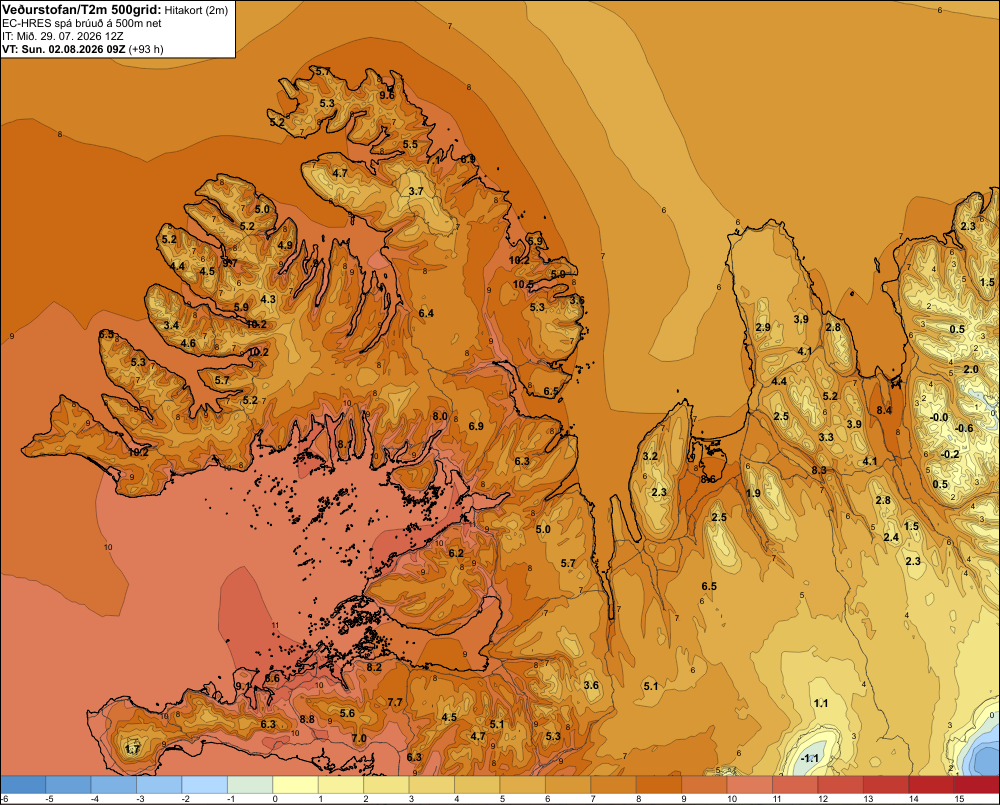Image resolution: width=1000 pixels, height=805 pixels.
Task: Click the -1 to 0 greenish legend swatch
Action: click(250, 785)
